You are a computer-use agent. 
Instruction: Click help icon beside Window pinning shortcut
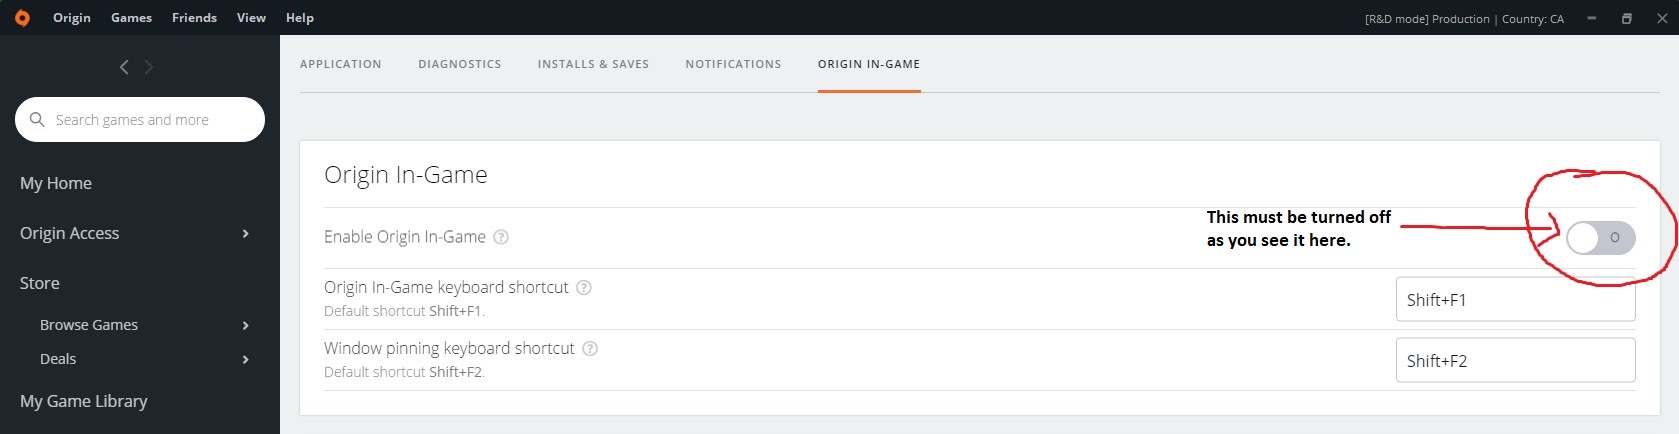590,349
